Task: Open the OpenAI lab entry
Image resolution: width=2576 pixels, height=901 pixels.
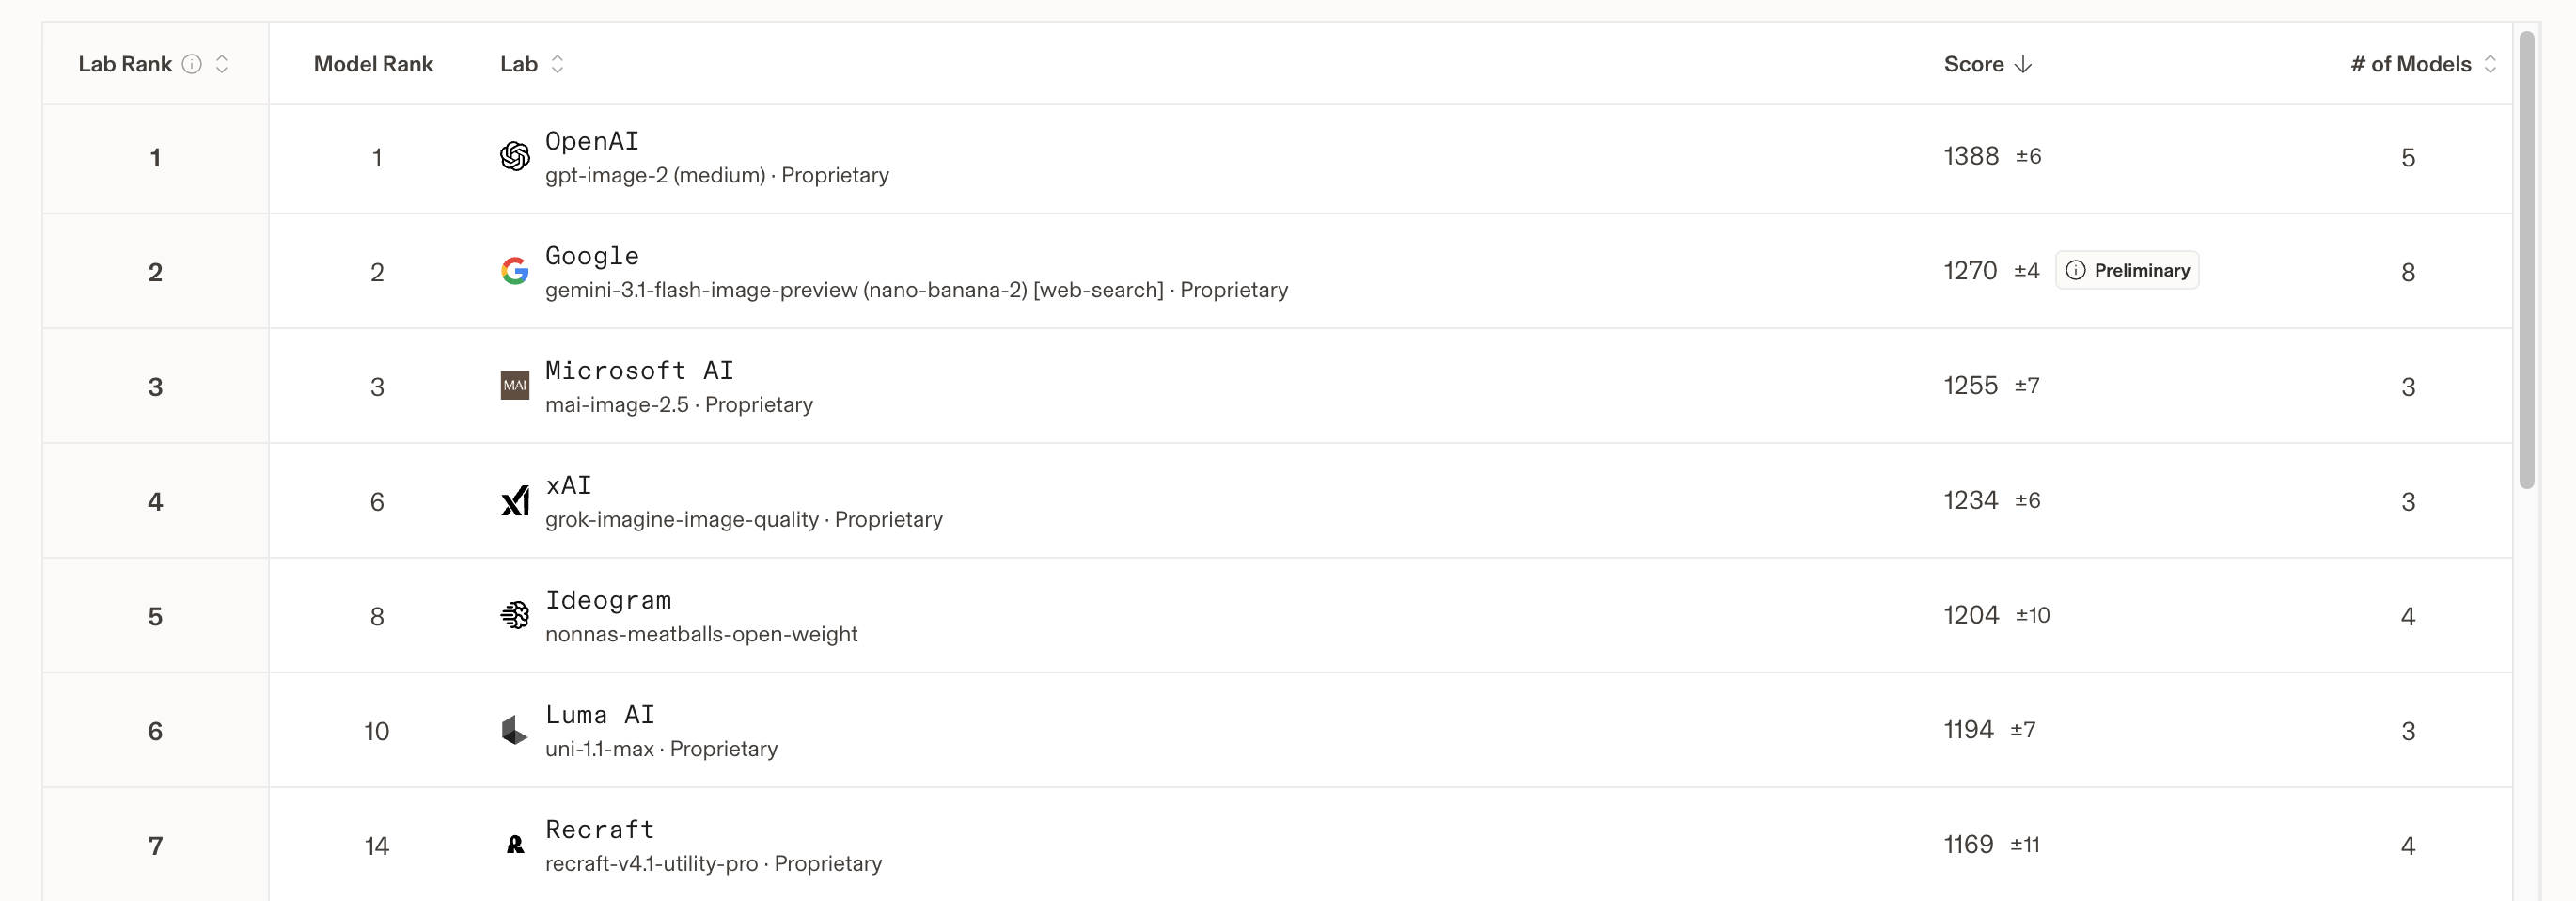Action: tap(592, 141)
